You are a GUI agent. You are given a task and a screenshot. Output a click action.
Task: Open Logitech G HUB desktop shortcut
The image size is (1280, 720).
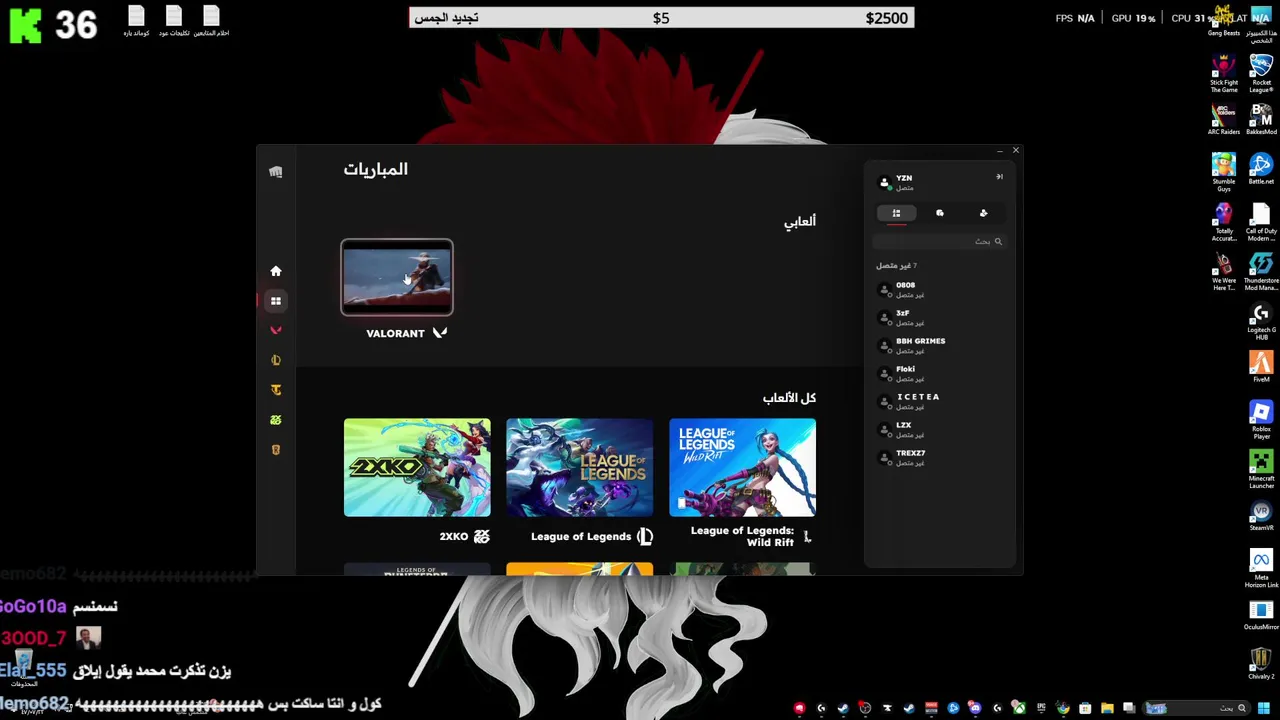[x=1261, y=320]
